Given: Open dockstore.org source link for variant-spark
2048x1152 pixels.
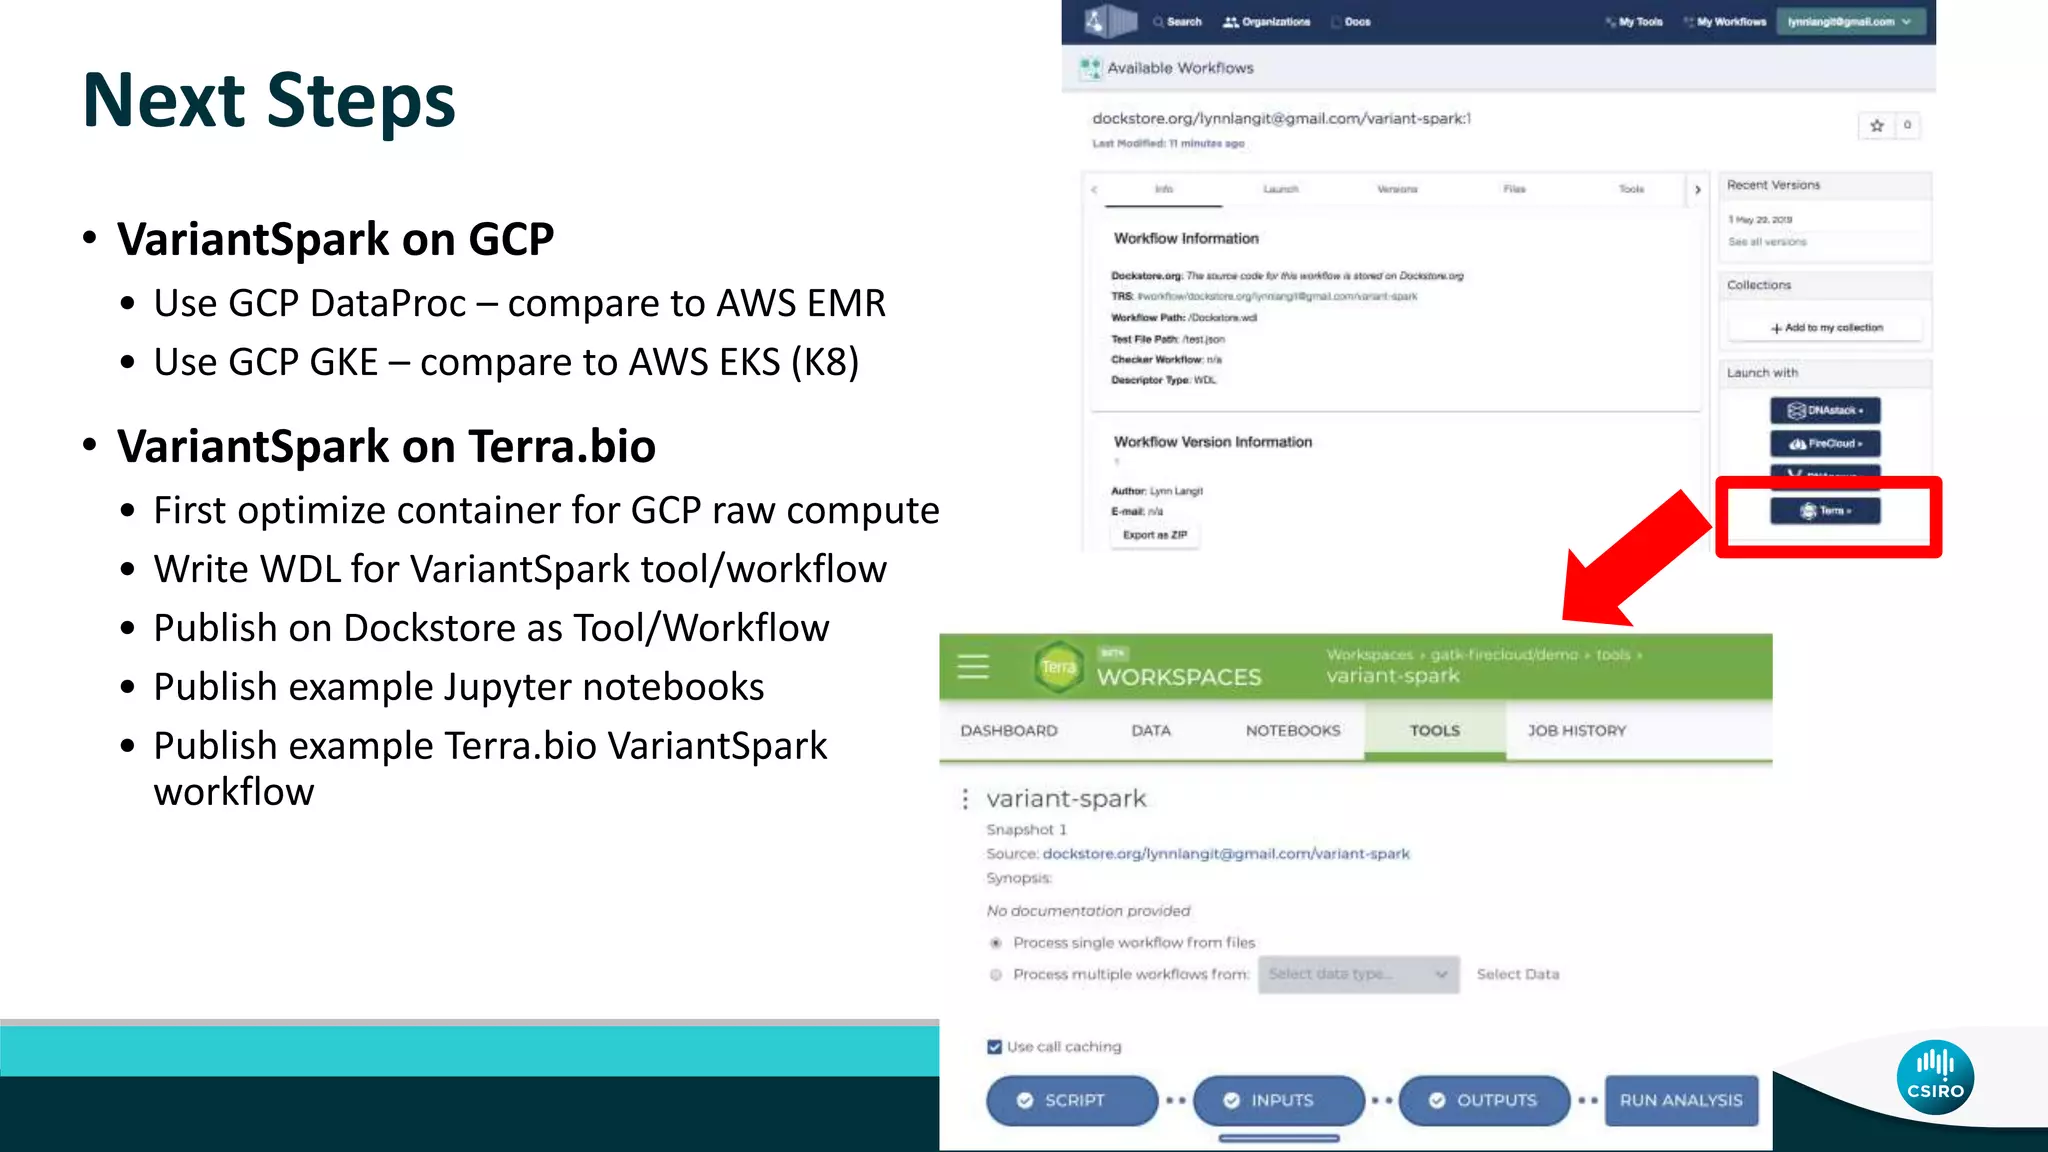Looking at the screenshot, I should tap(1226, 854).
